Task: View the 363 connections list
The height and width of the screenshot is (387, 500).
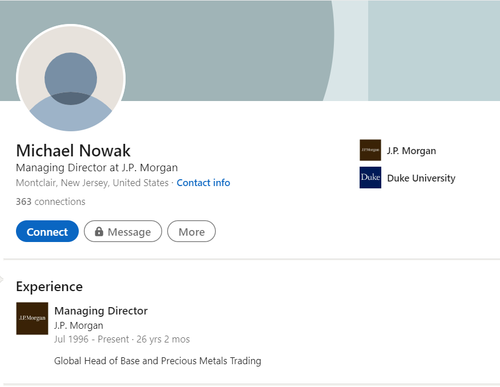Action: pos(51,202)
